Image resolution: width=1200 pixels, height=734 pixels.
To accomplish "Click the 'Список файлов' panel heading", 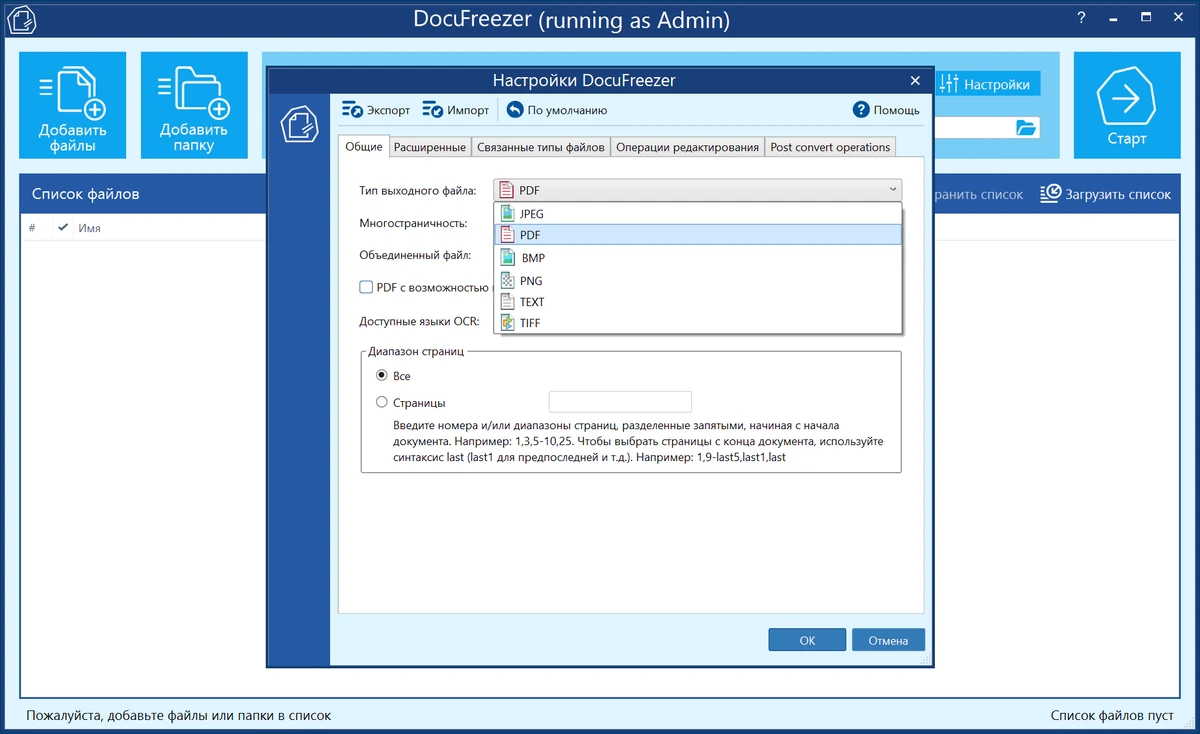I will pyautogui.click(x=85, y=194).
